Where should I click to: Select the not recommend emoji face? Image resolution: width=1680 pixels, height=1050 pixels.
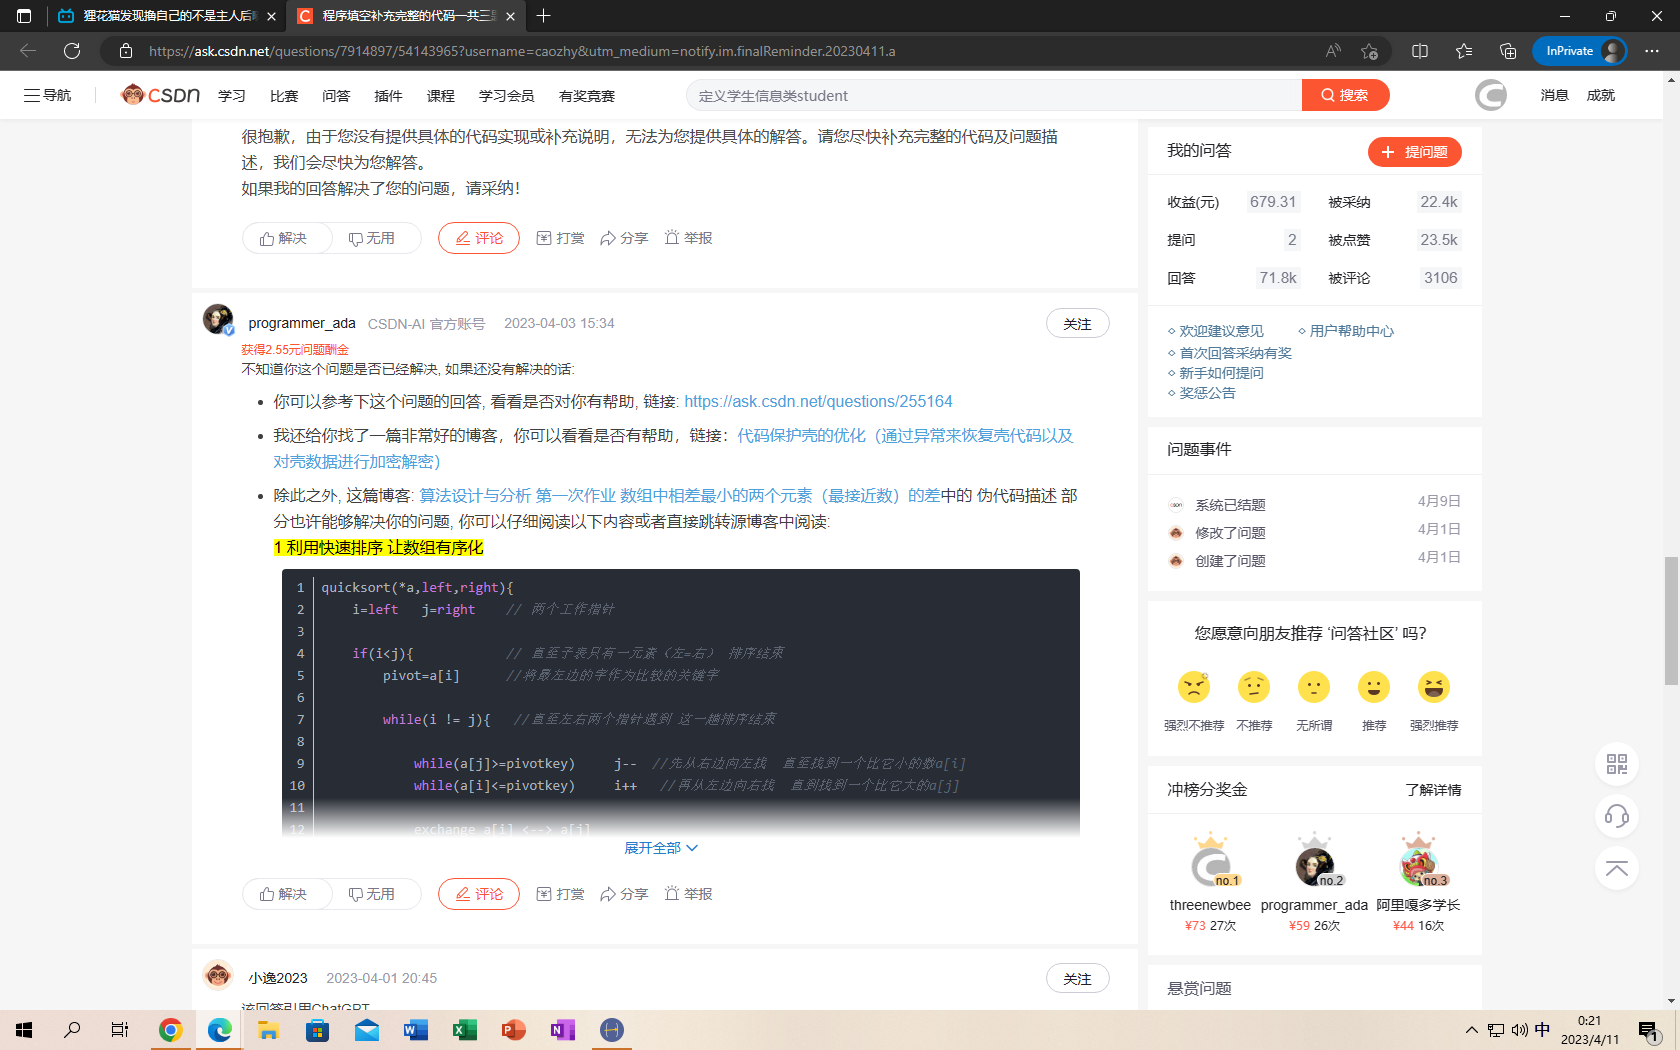point(1254,687)
